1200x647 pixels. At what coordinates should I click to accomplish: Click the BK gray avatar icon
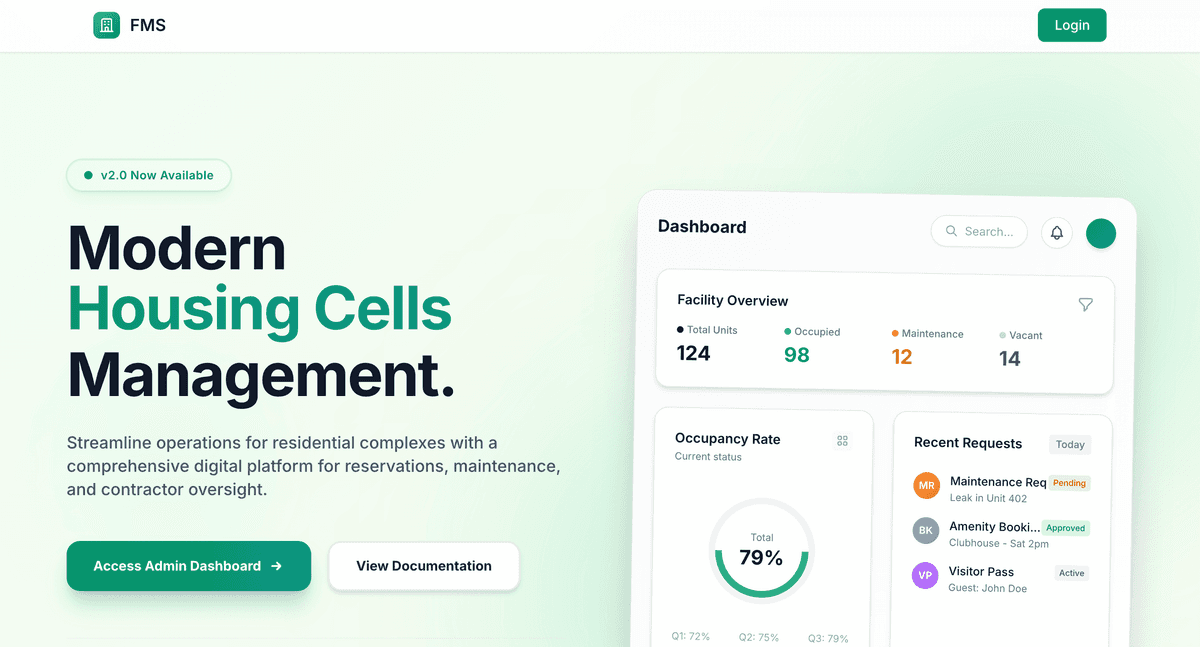926,531
